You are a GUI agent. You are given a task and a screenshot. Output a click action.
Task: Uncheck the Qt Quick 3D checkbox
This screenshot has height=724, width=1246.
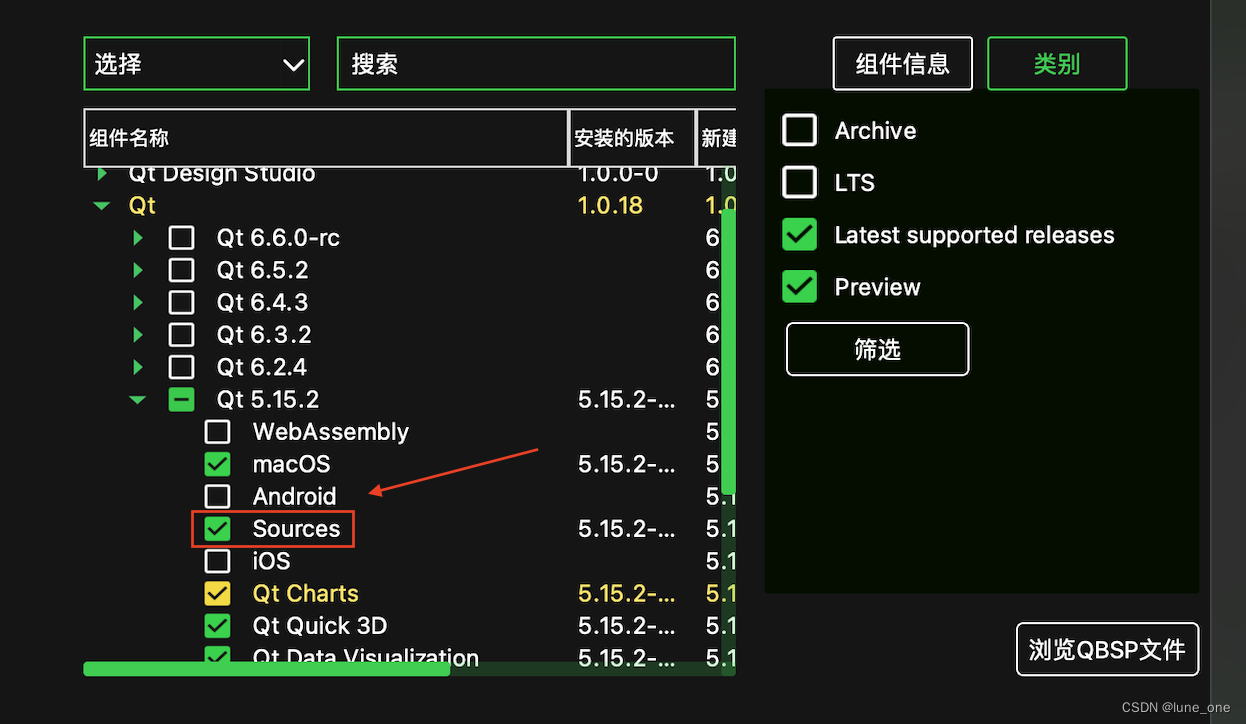click(217, 626)
